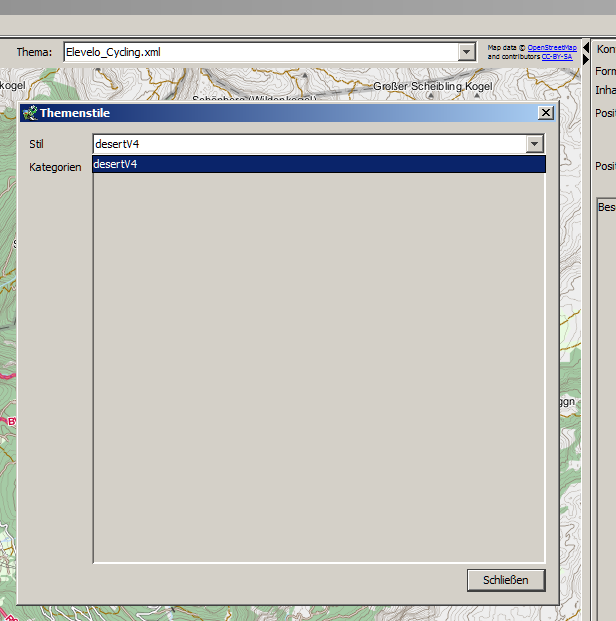Click the Elevelo_Cycling.xml theme field
Viewport: 616px width, 621px height.
click(260, 52)
